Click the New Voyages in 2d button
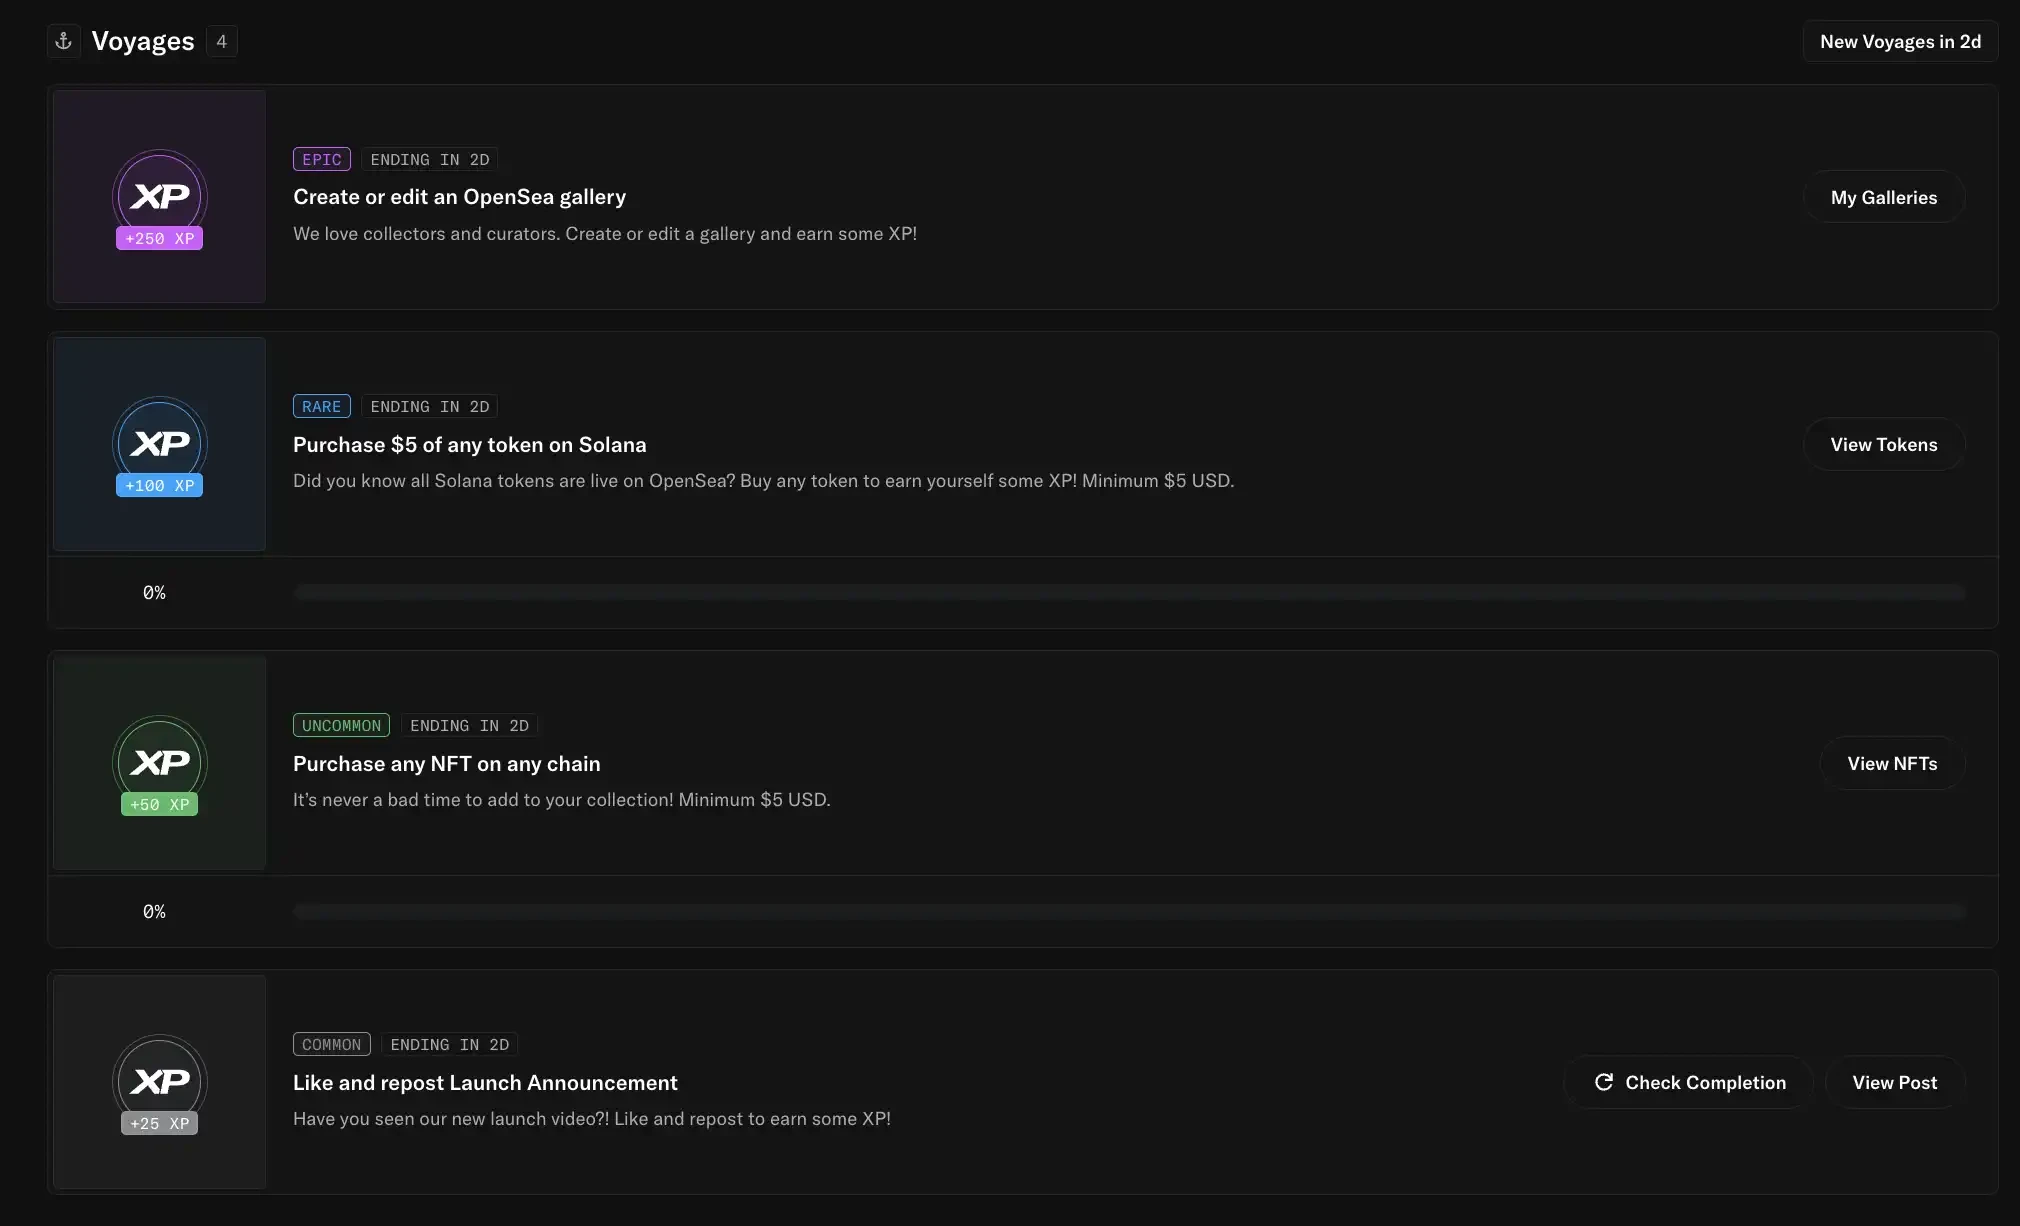The image size is (2020, 1226). [x=1899, y=41]
